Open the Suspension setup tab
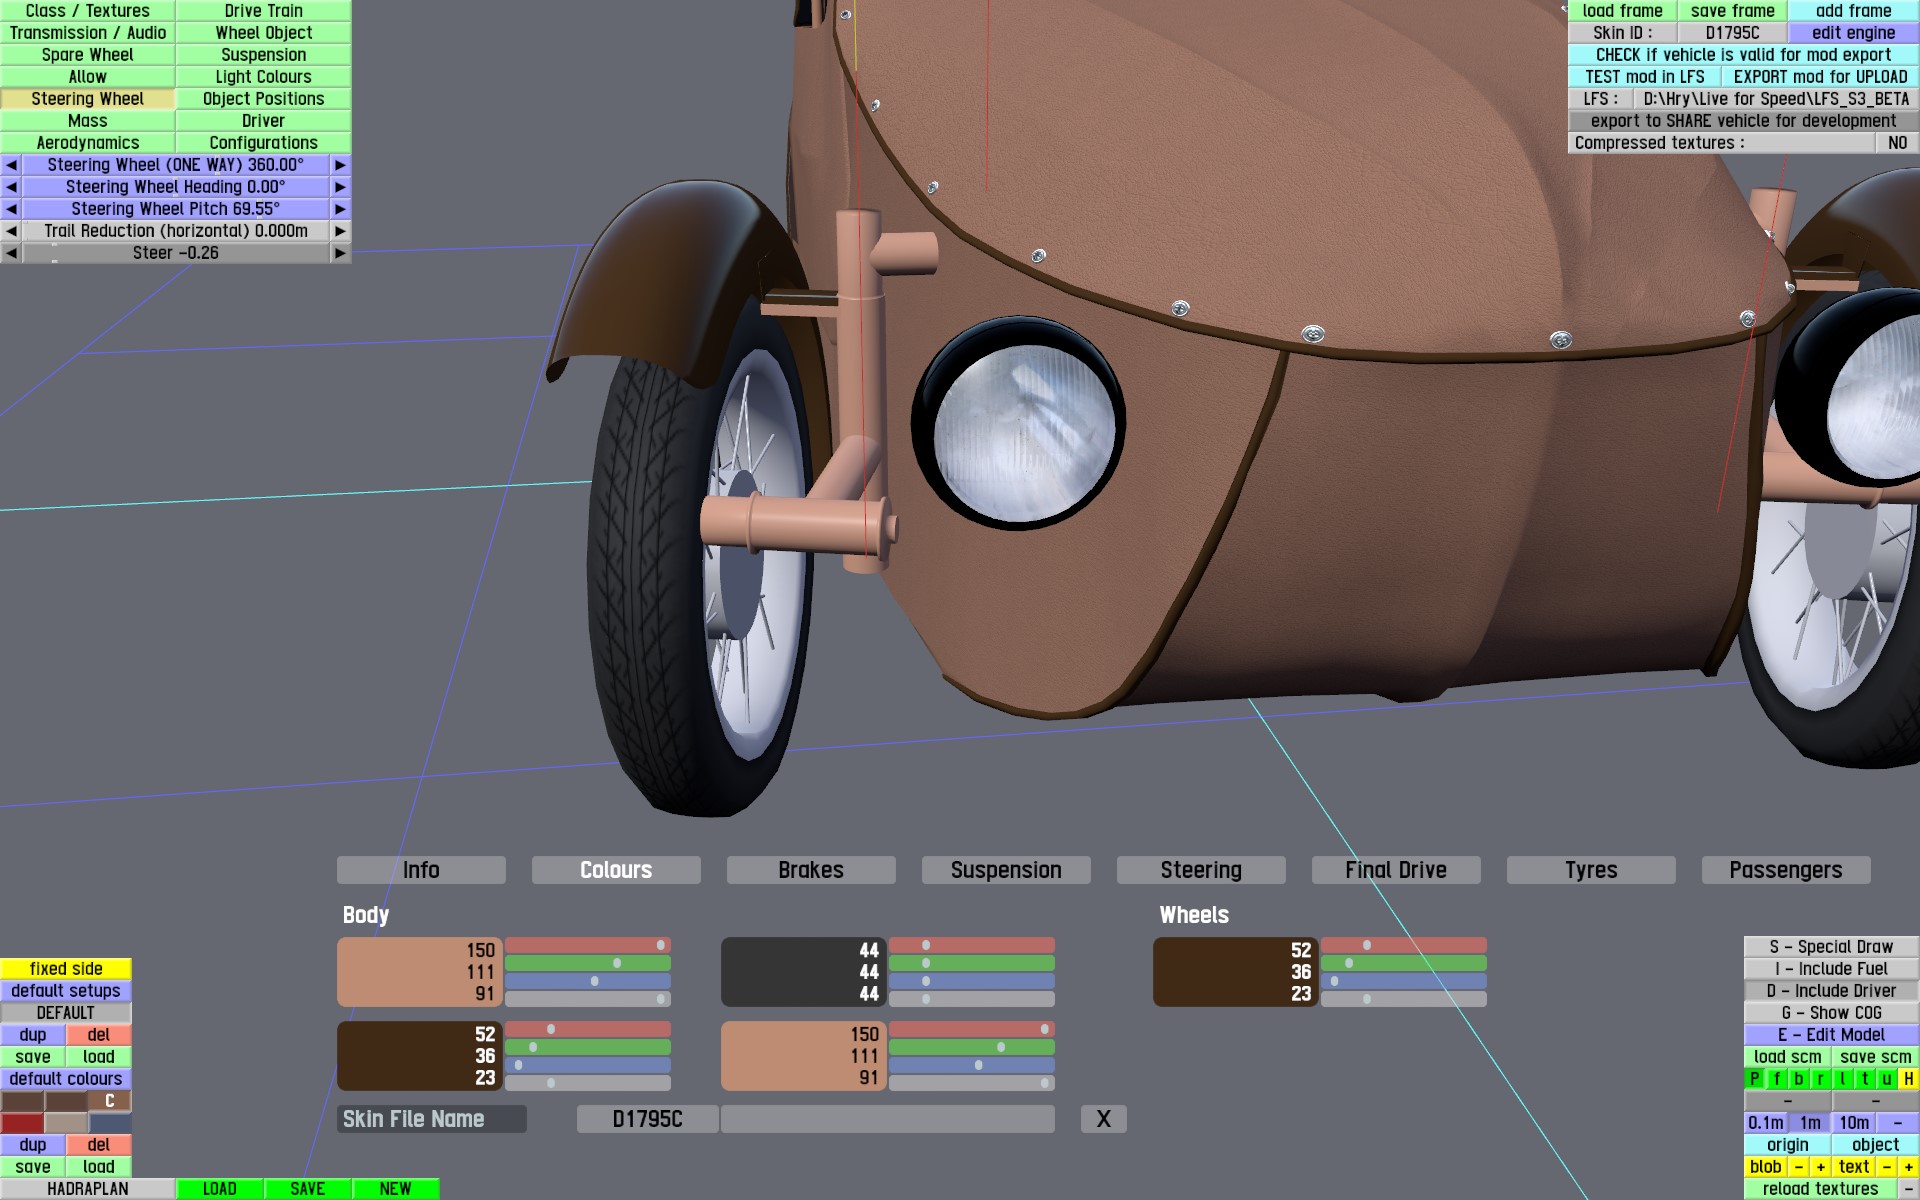The height and width of the screenshot is (1200, 1920). click(x=1005, y=870)
